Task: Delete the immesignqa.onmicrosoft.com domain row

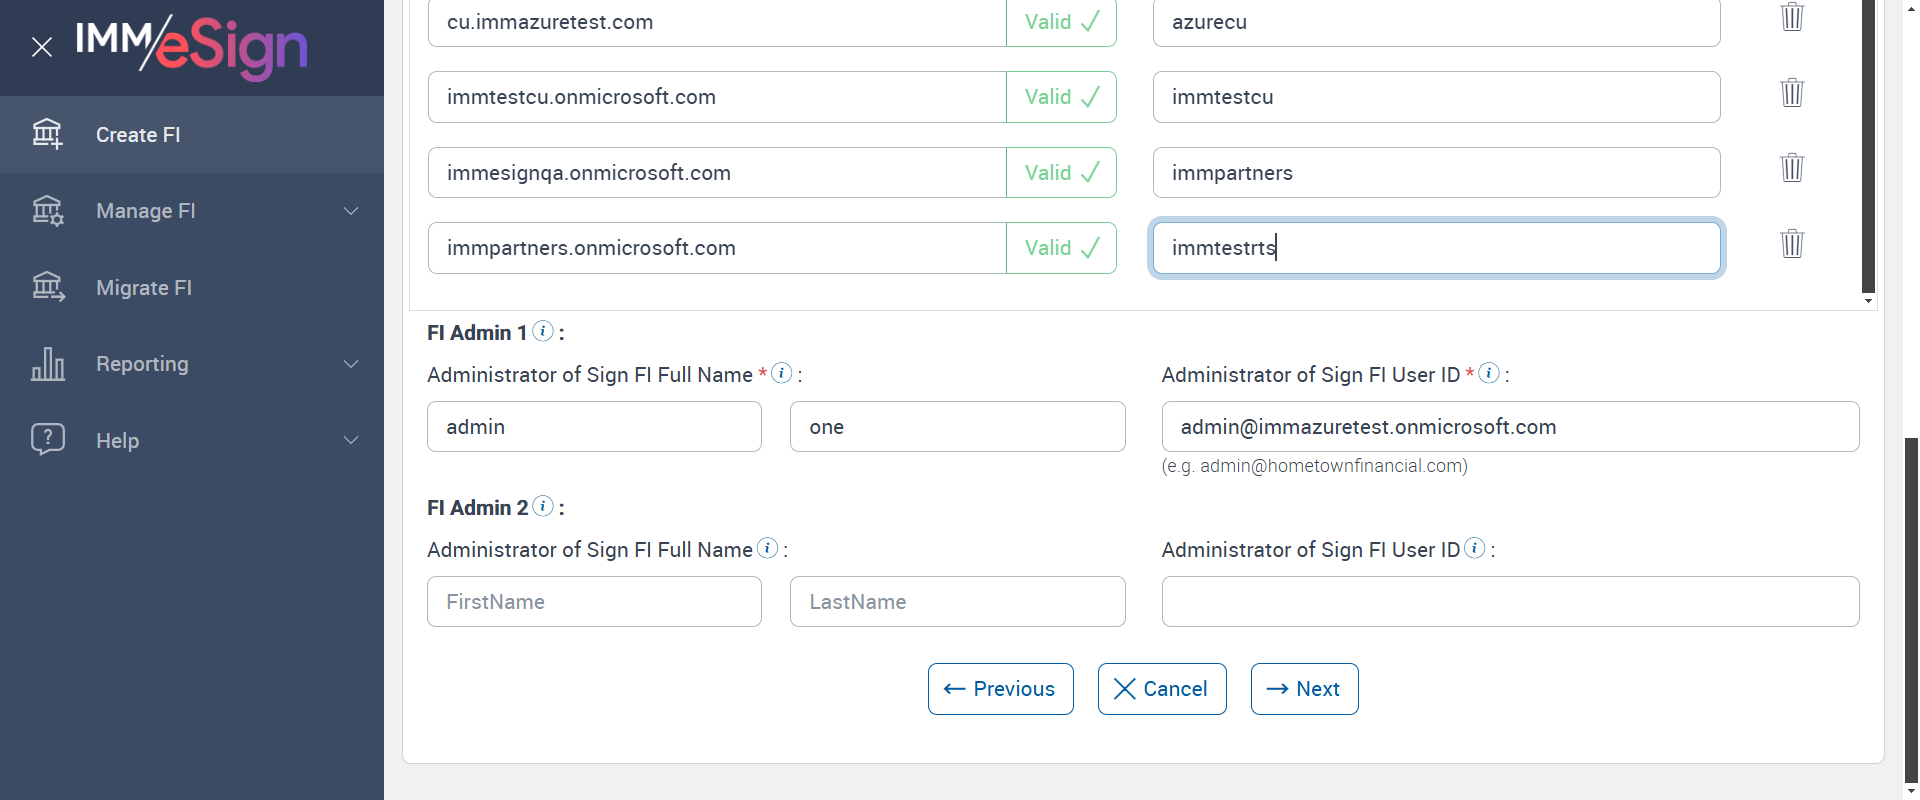Action: point(1792,168)
